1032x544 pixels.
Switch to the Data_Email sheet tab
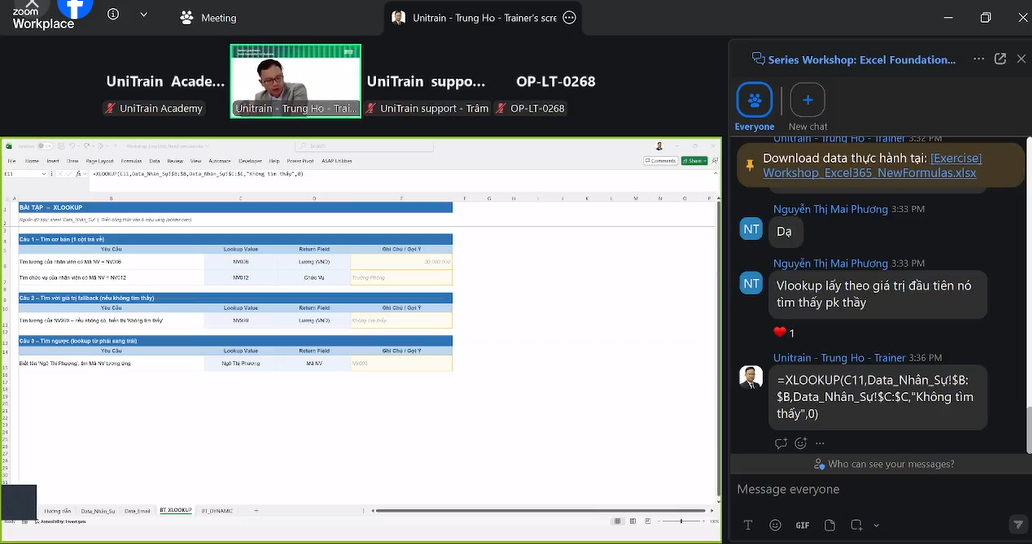[x=137, y=510]
